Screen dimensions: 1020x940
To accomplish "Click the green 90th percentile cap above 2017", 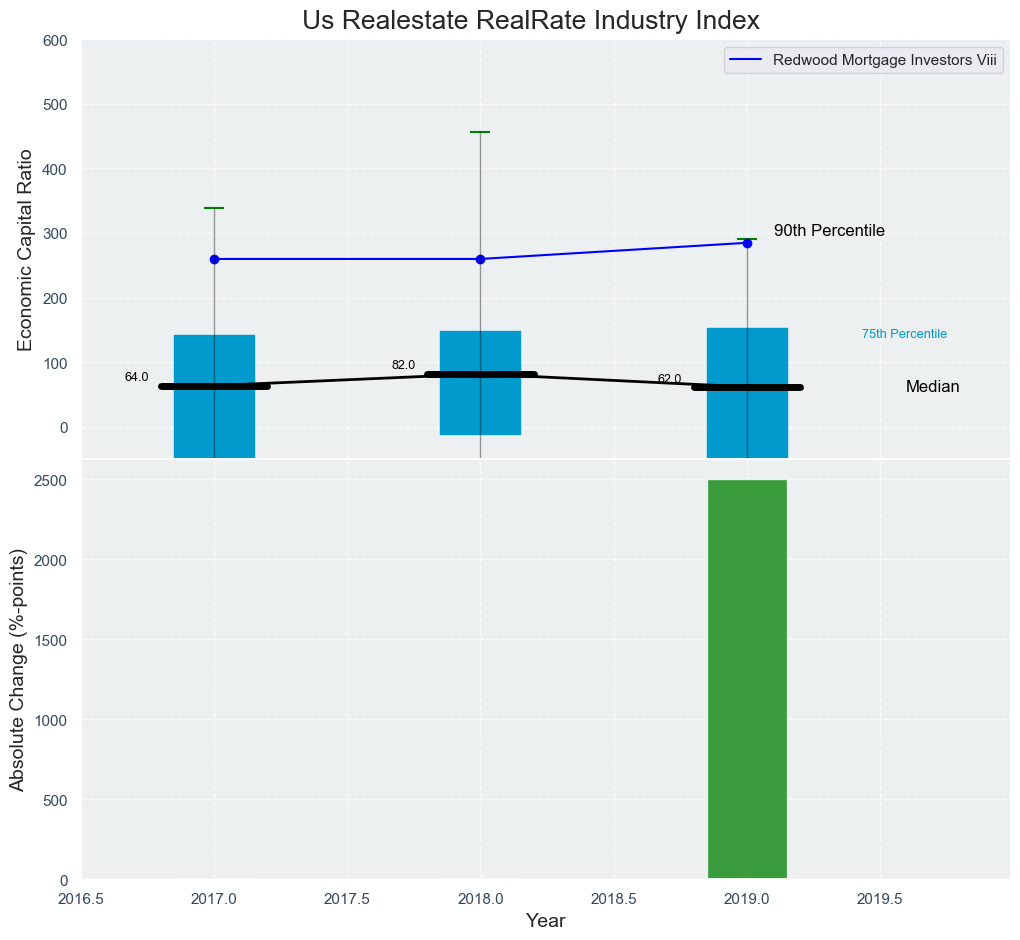I will point(214,208).
